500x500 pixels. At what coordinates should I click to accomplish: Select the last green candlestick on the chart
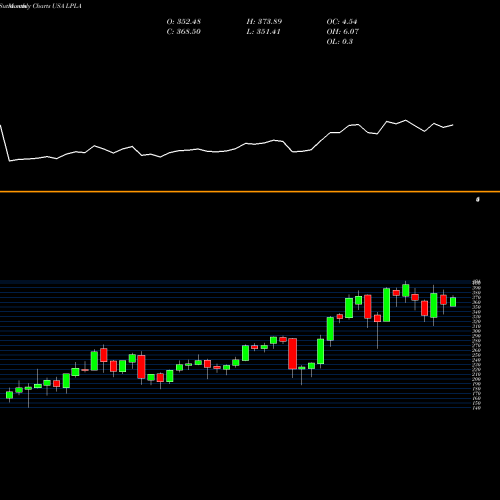click(x=453, y=302)
